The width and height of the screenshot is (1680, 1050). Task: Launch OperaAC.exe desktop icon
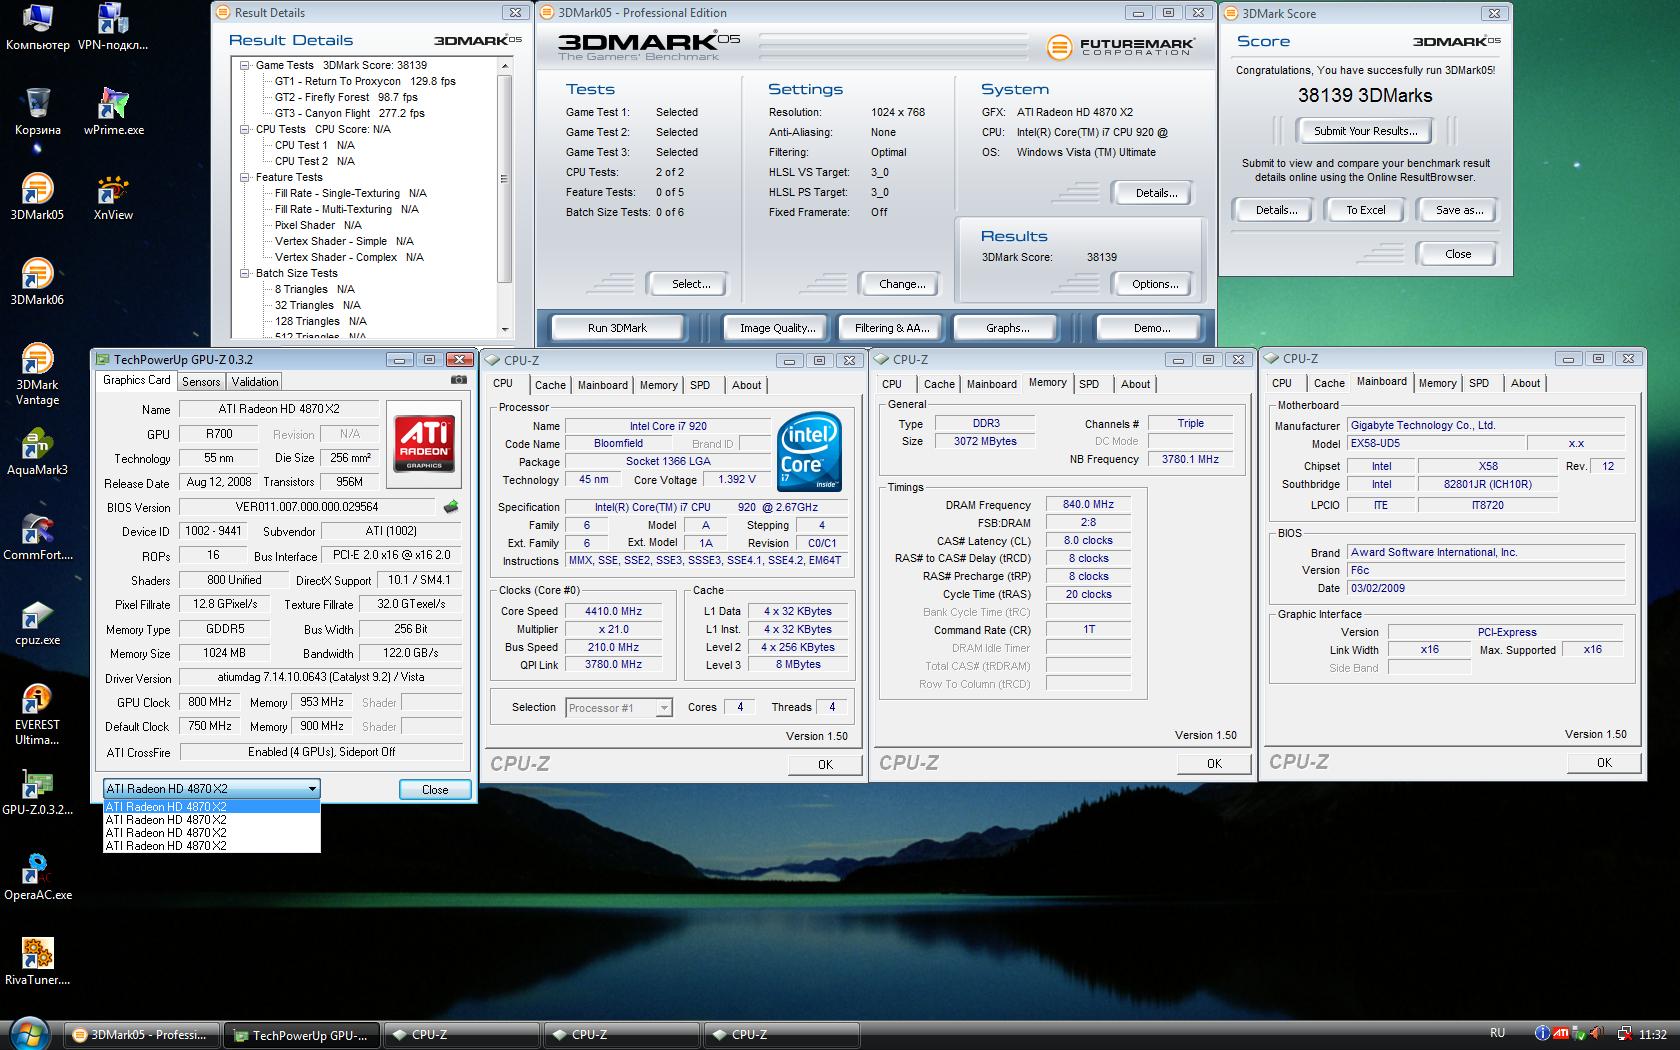37,877
